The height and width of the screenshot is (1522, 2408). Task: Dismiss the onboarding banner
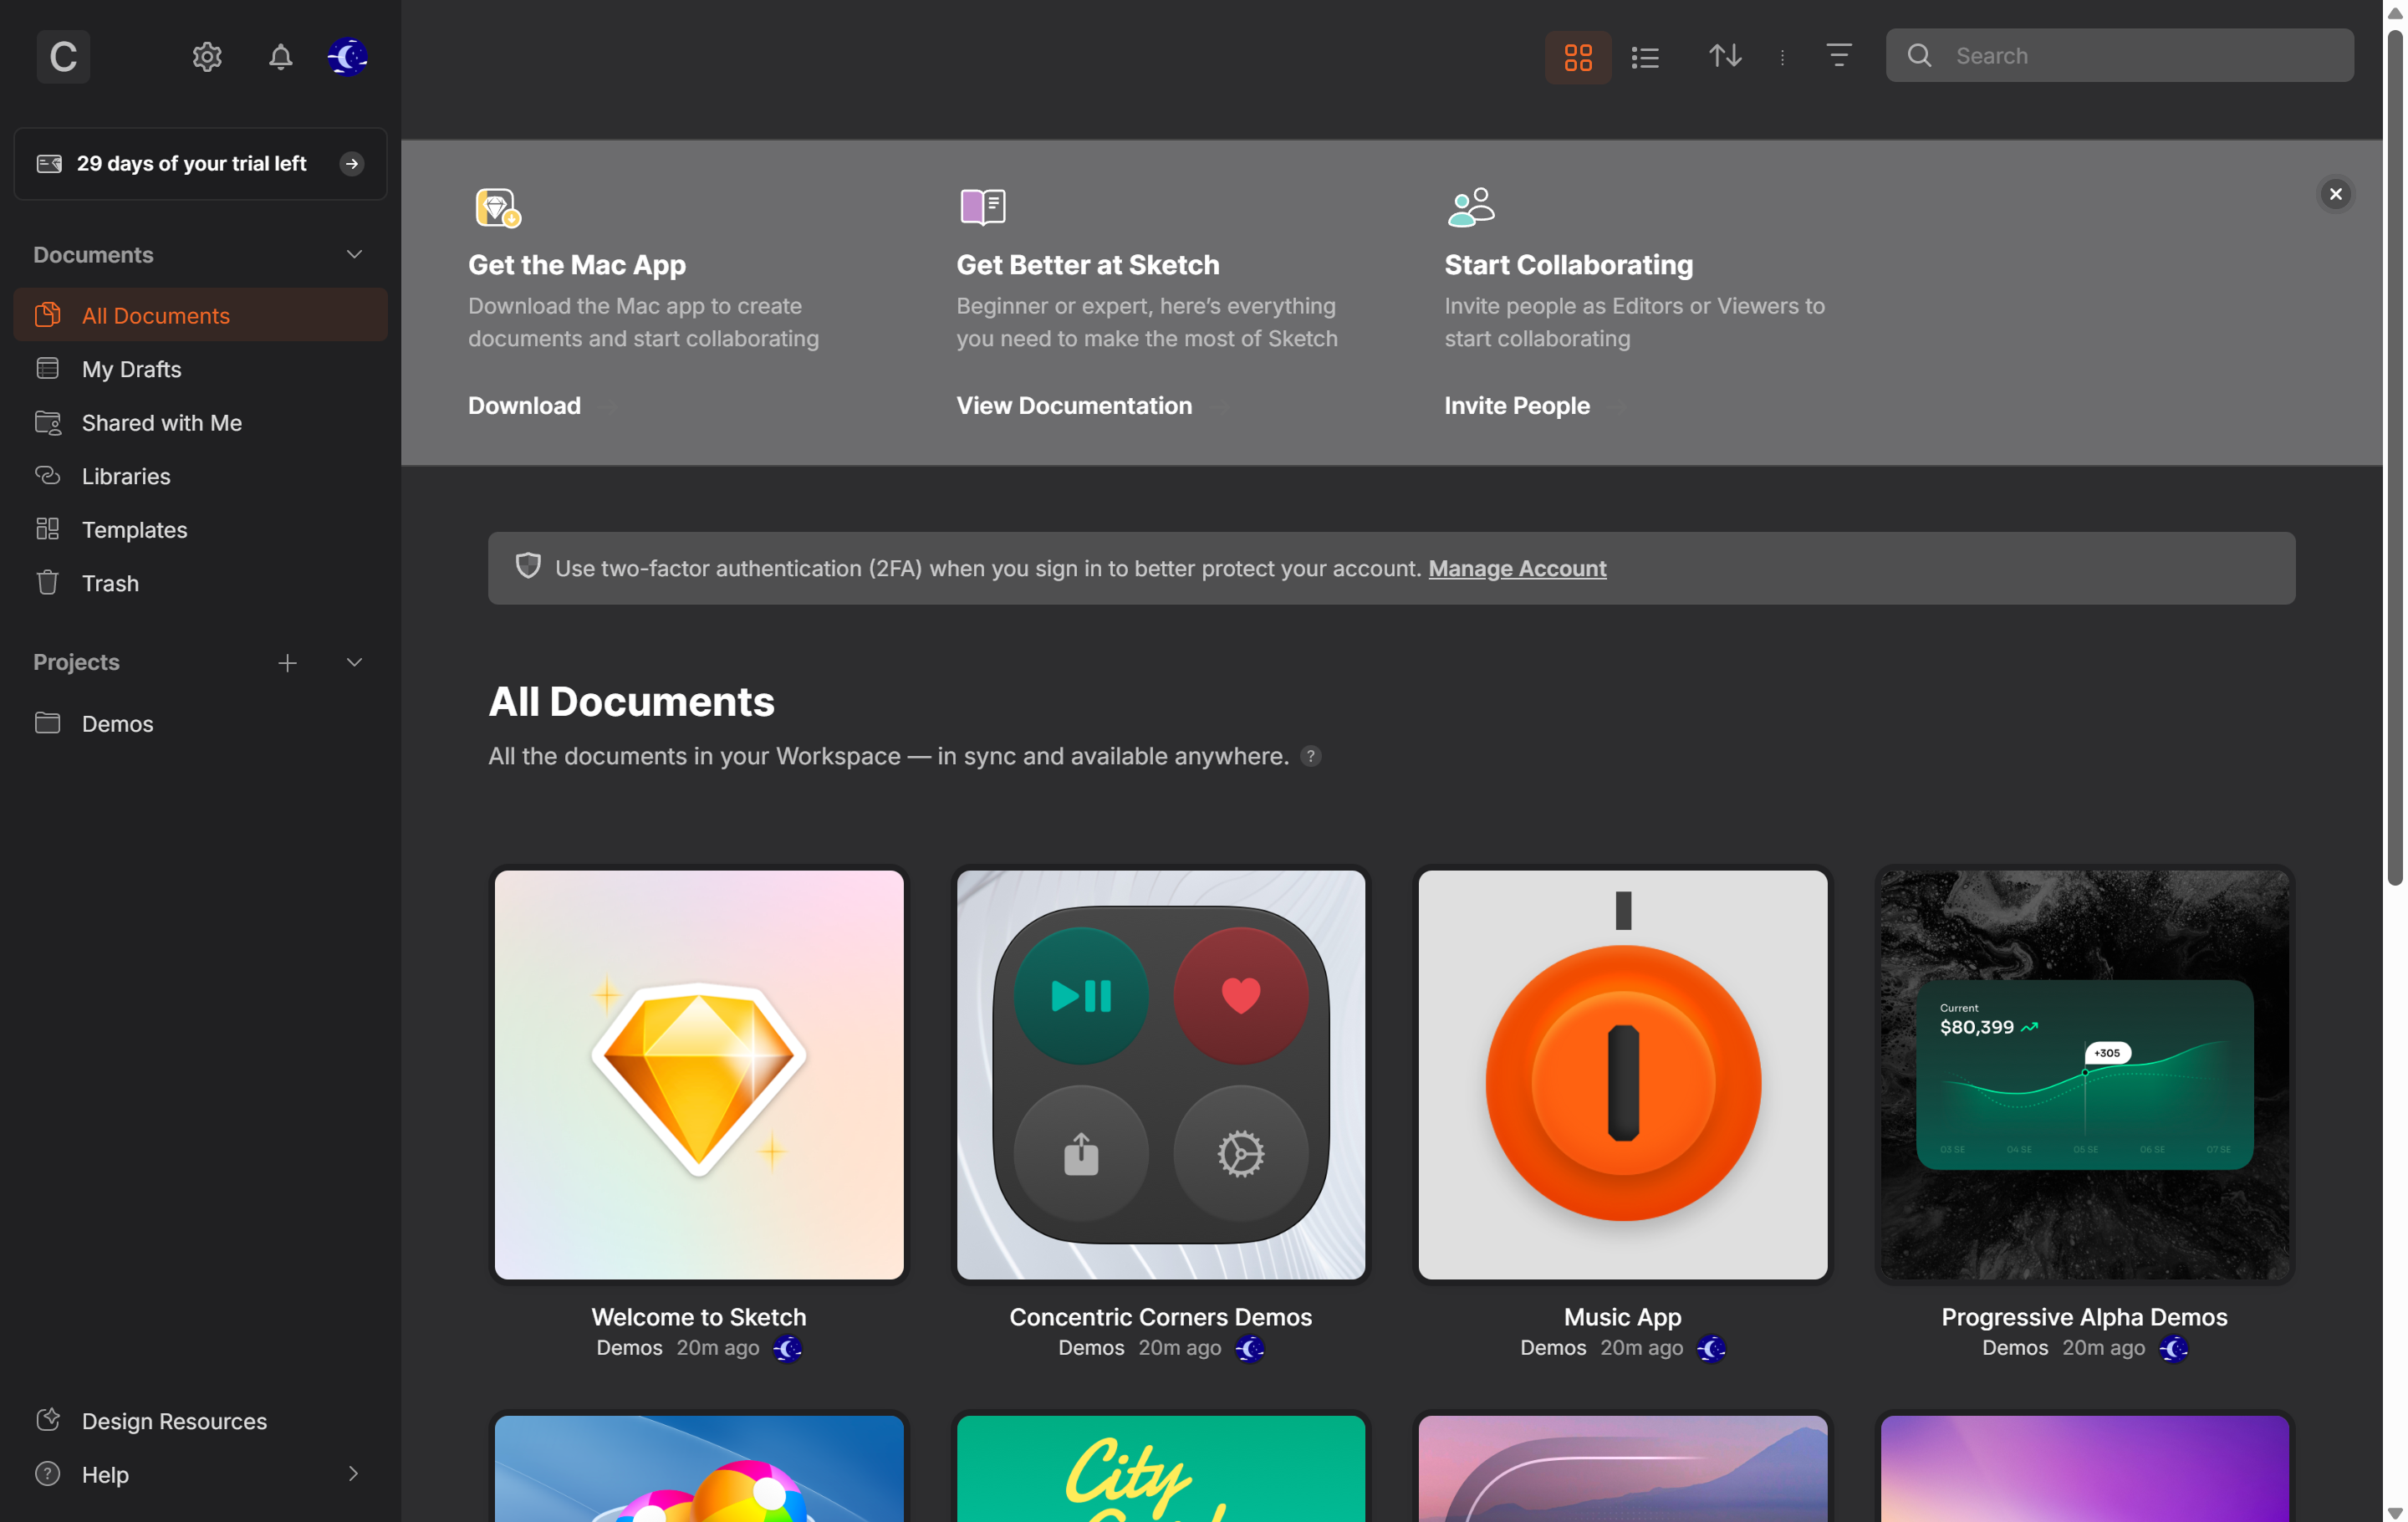point(2335,194)
